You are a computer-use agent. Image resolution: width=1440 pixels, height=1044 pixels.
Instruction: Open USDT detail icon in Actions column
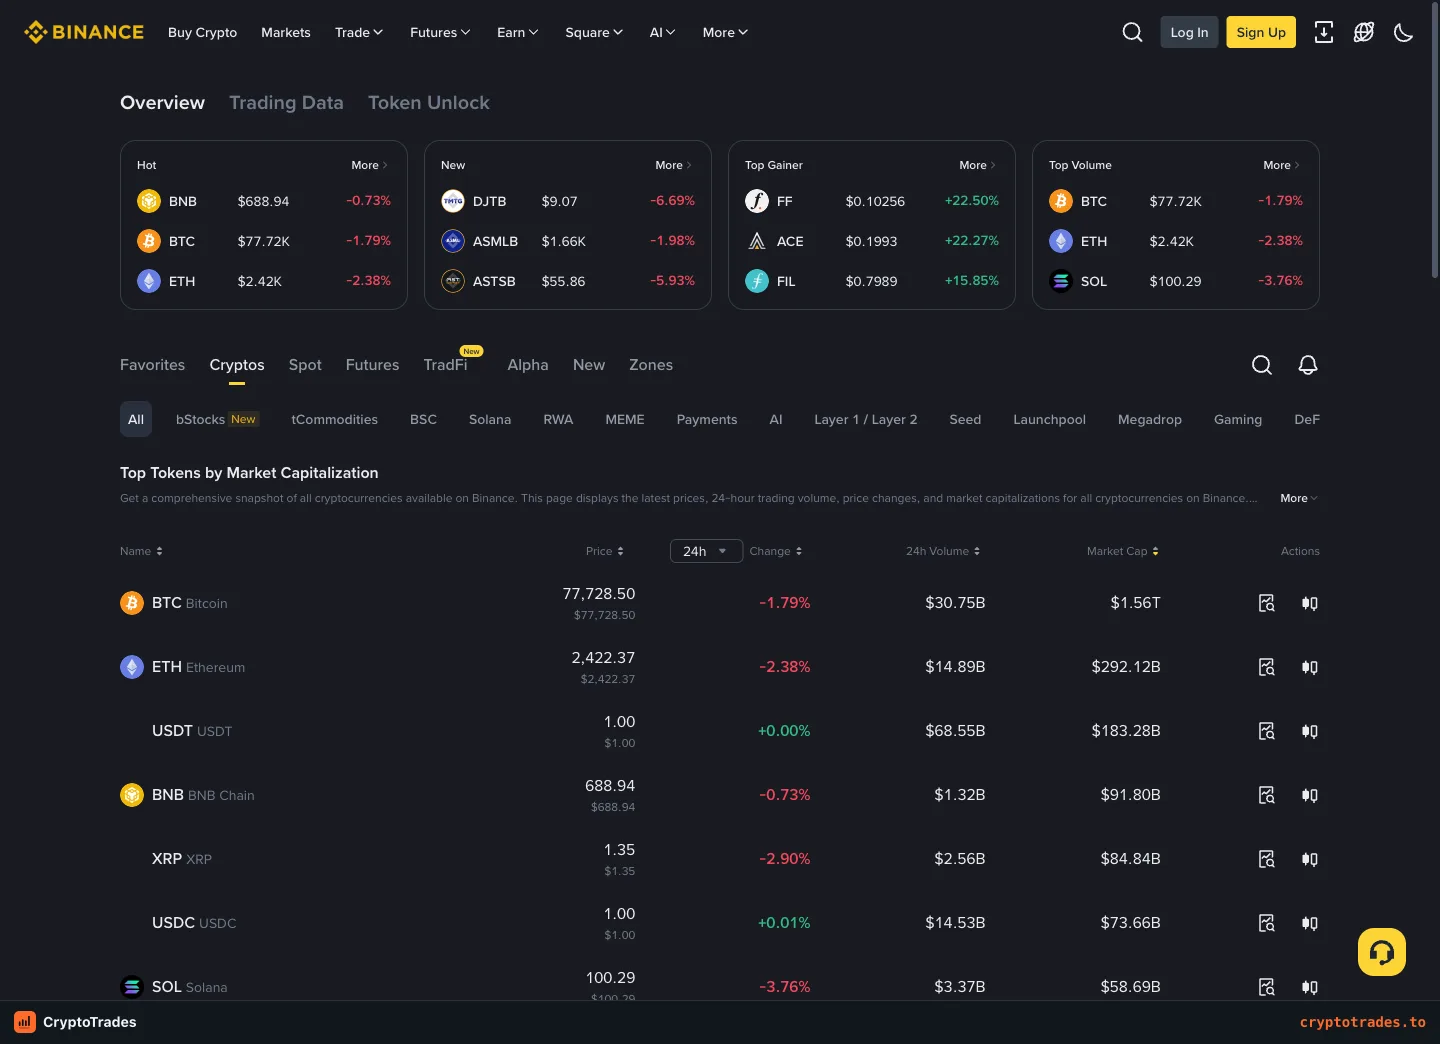(x=1266, y=731)
